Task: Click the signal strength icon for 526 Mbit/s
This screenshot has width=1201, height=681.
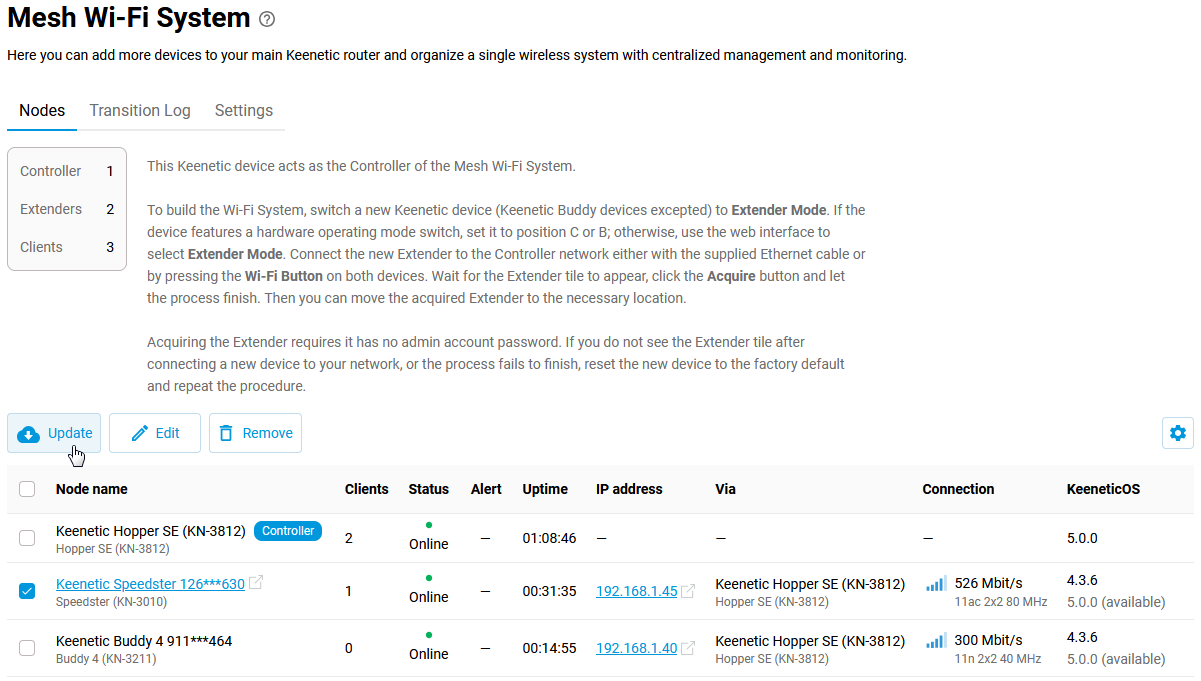Action: pyautogui.click(x=935, y=583)
